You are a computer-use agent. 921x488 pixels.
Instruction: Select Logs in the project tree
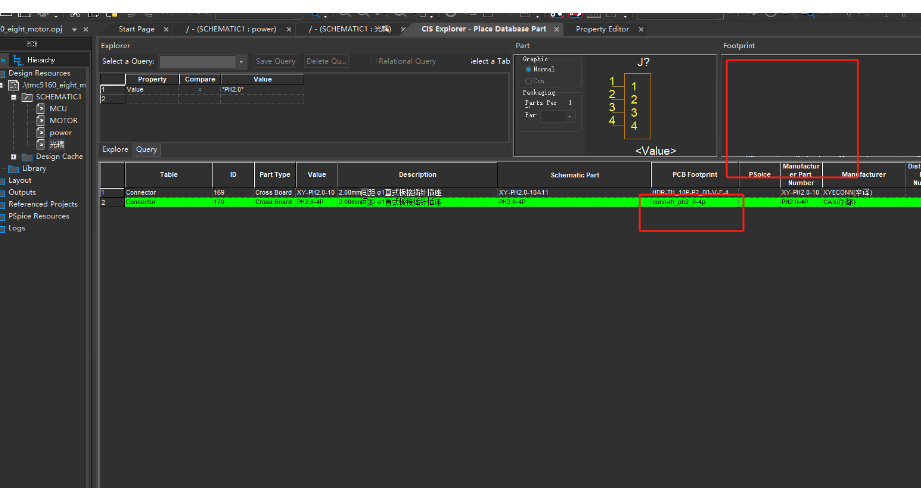[16, 228]
